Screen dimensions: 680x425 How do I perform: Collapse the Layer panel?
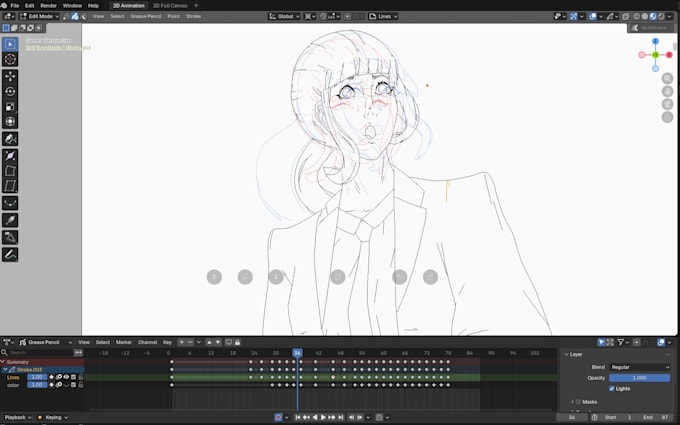pos(566,354)
